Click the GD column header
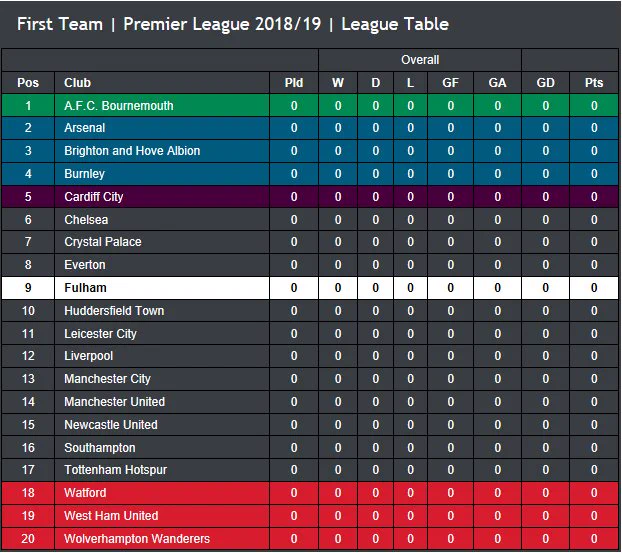This screenshot has height=553, width=622. [545, 83]
